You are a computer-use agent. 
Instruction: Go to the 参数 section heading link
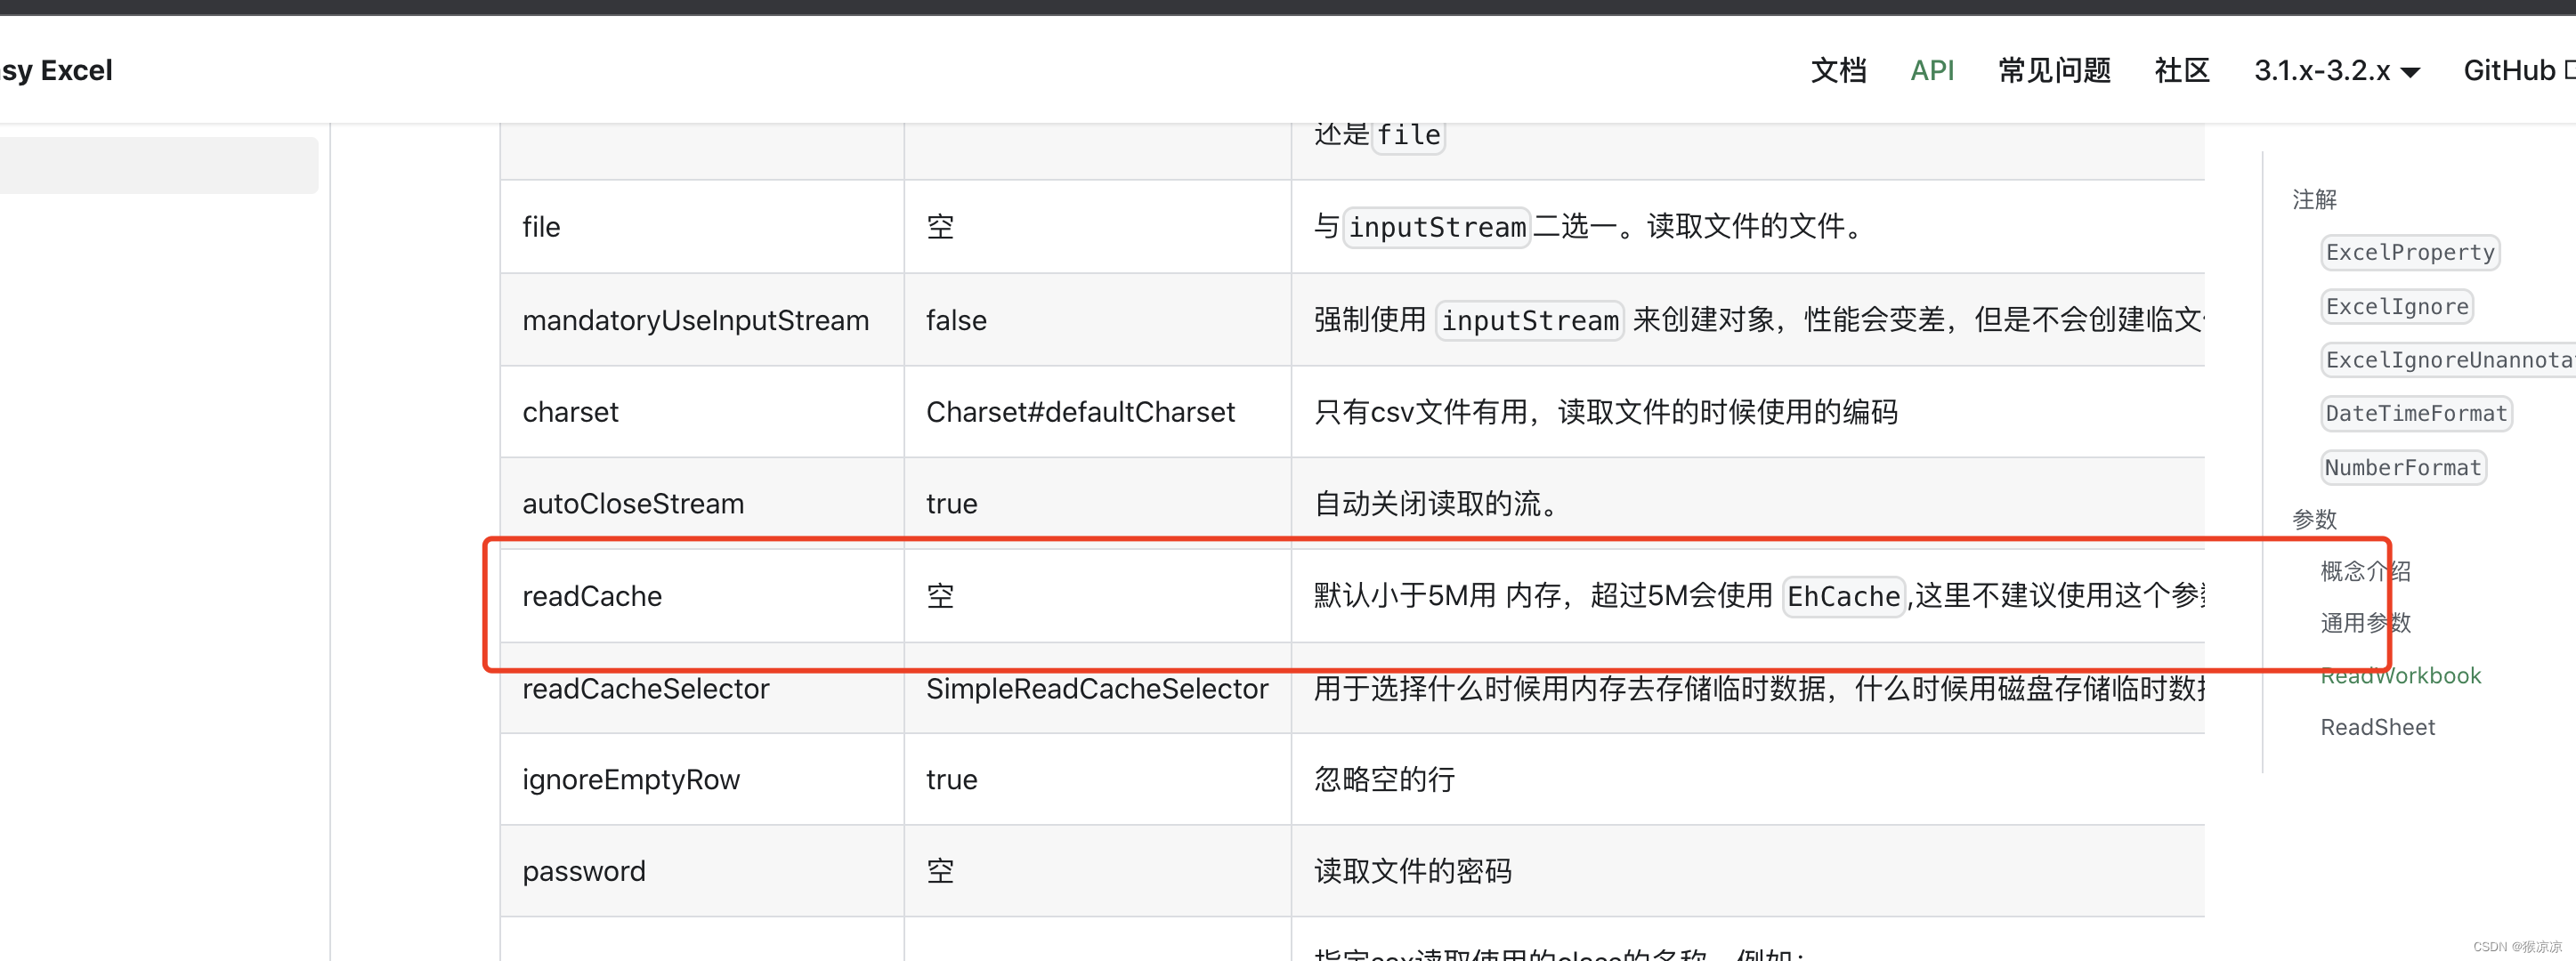pyautogui.click(x=2314, y=519)
